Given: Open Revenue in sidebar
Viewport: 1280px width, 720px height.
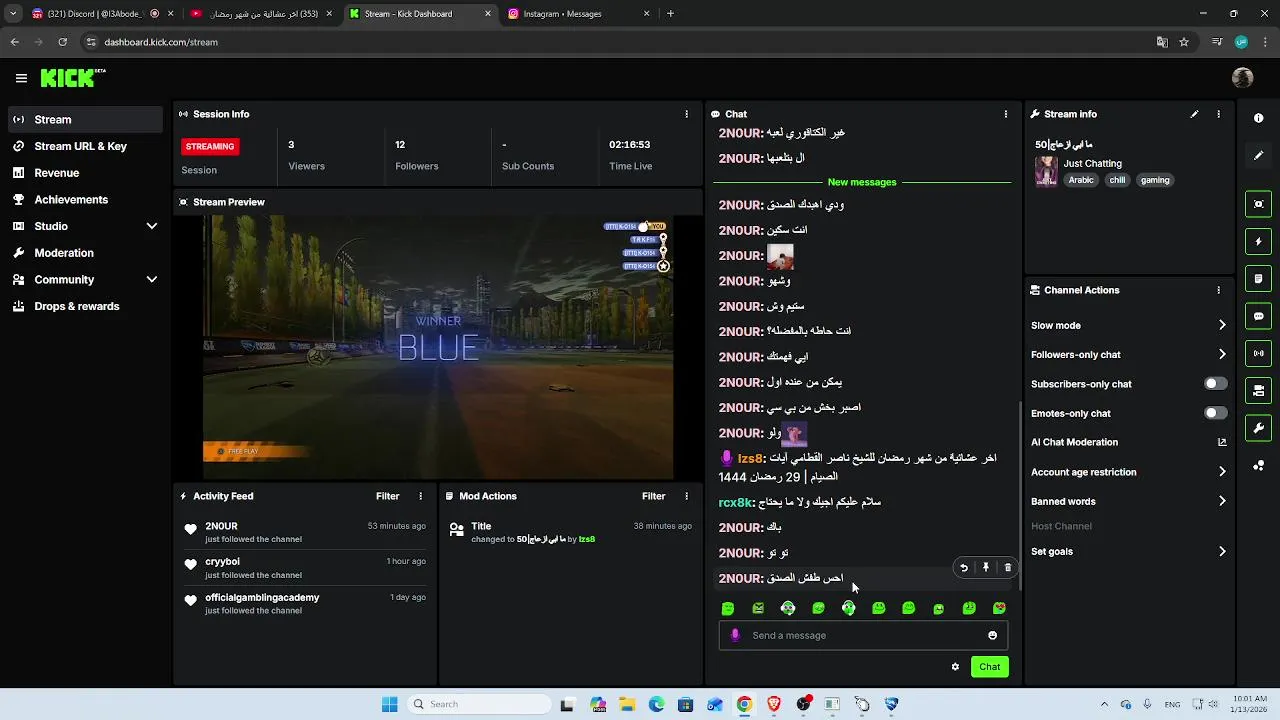Looking at the screenshot, I should point(85,173).
